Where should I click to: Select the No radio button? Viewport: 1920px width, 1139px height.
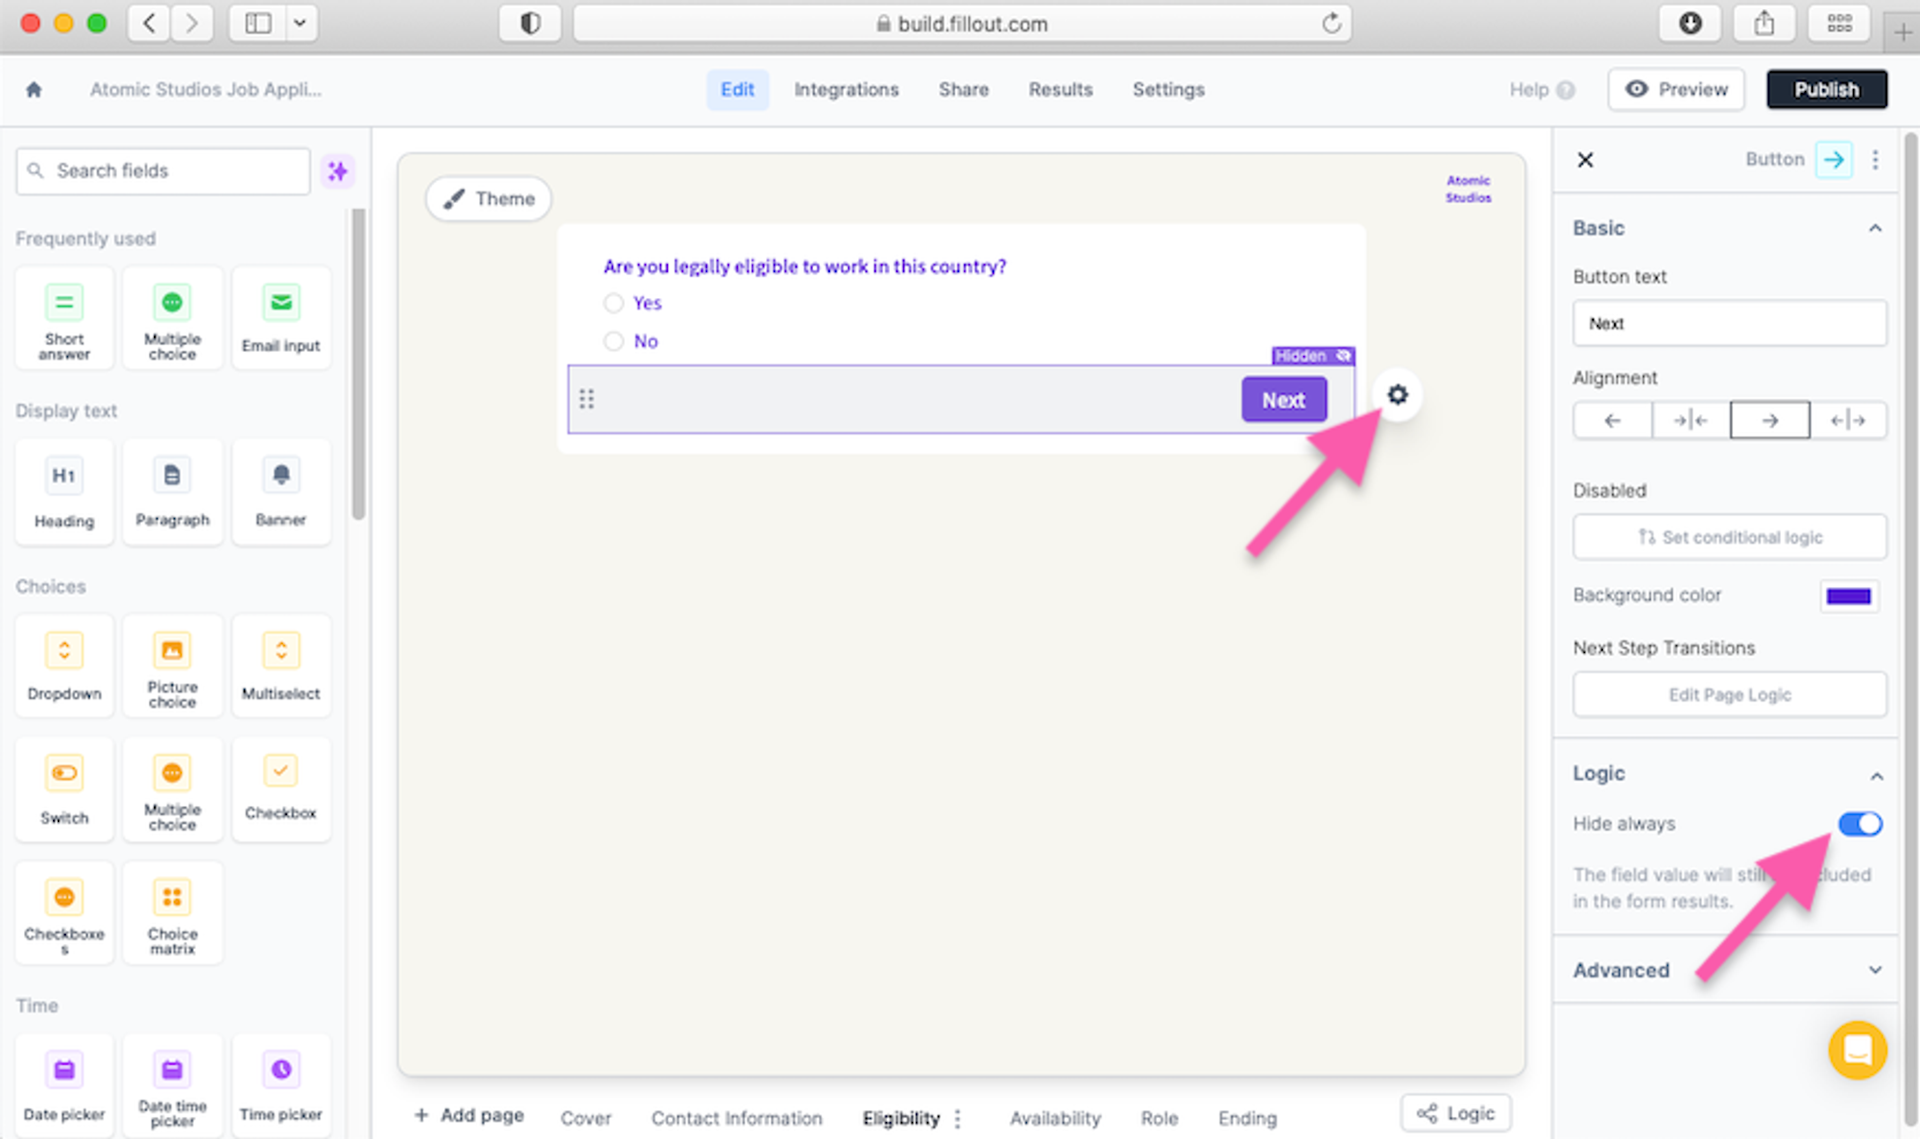613,340
